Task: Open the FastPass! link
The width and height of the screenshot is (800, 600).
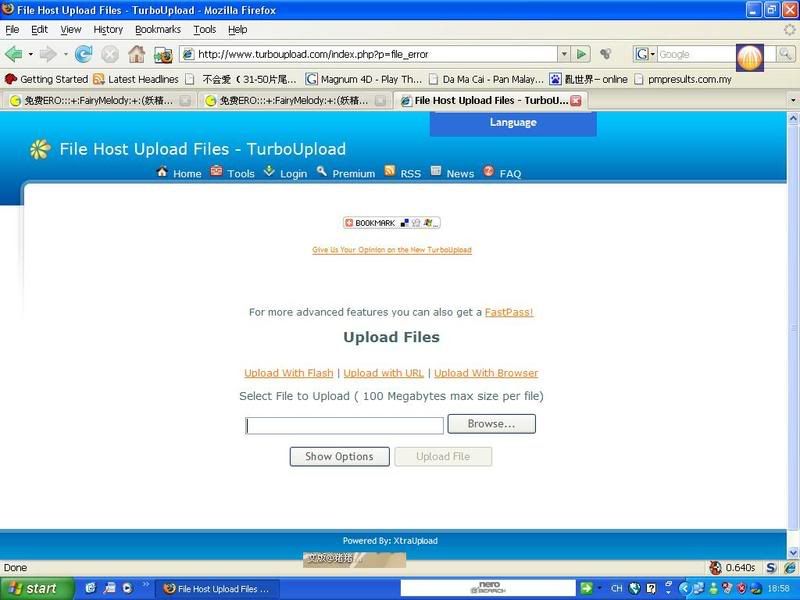Action: tap(509, 312)
